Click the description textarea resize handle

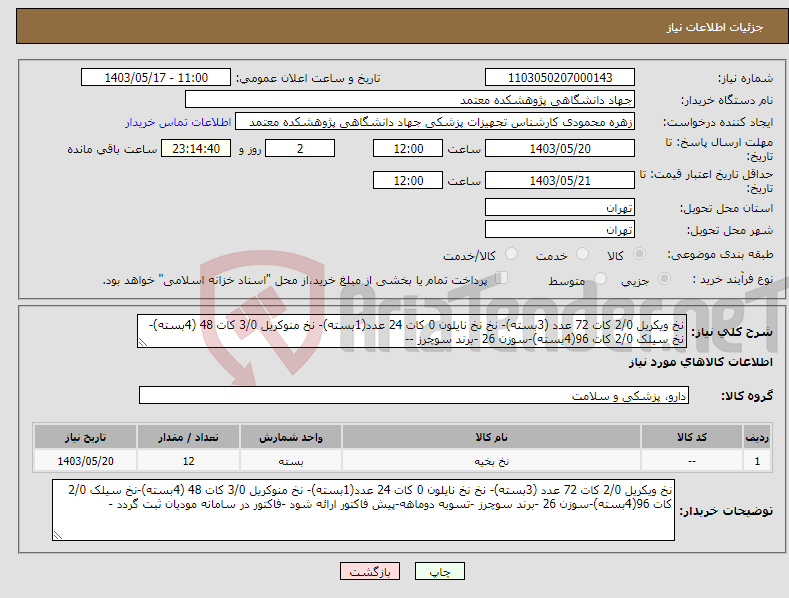pyautogui.click(x=142, y=343)
